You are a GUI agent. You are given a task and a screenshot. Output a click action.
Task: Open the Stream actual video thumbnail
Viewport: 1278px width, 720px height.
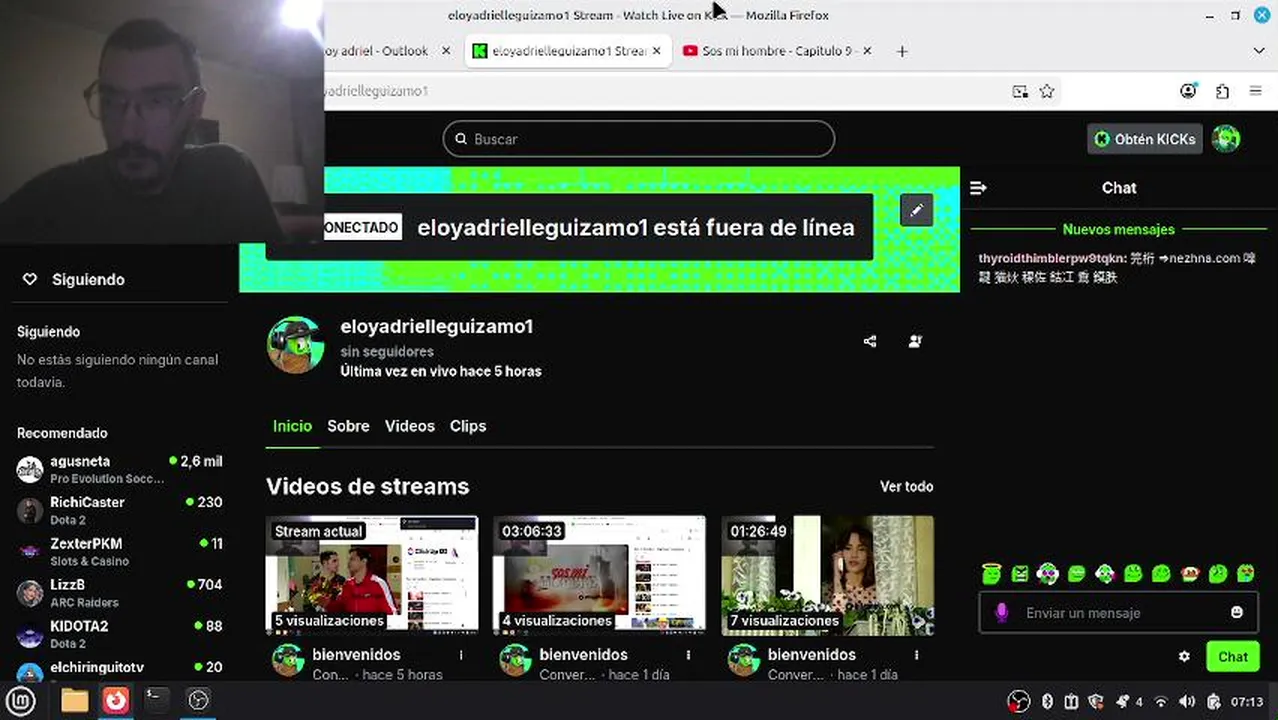pyautogui.click(x=372, y=575)
